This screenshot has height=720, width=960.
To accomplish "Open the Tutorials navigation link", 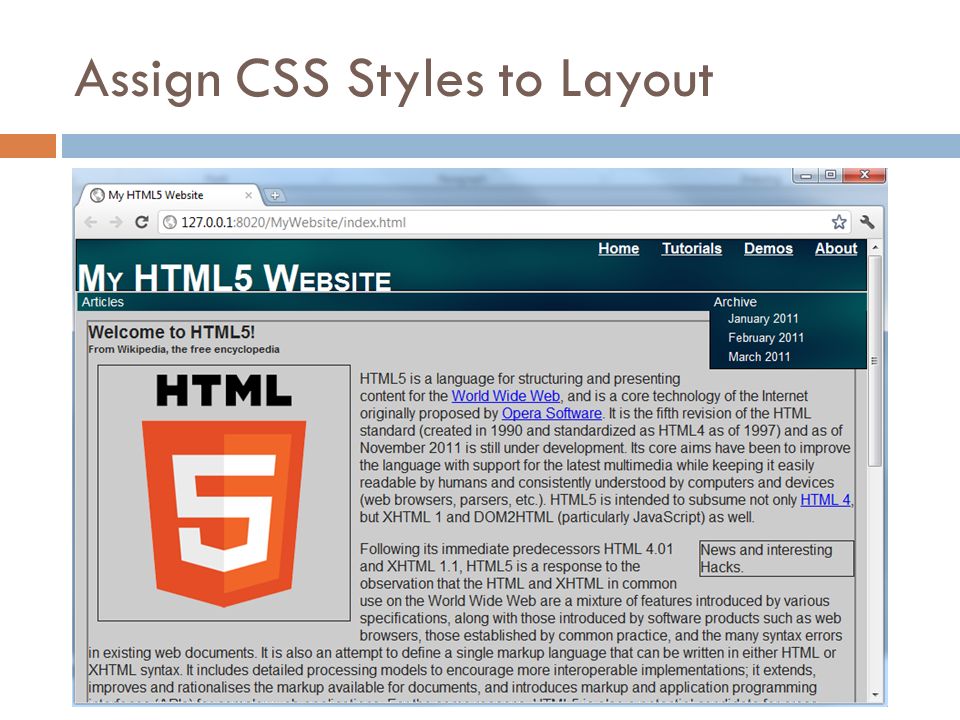I will point(692,249).
